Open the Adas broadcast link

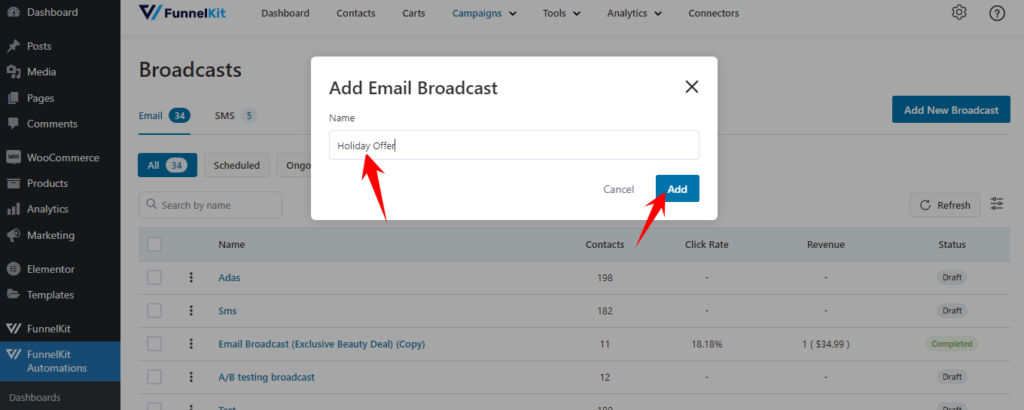point(229,277)
